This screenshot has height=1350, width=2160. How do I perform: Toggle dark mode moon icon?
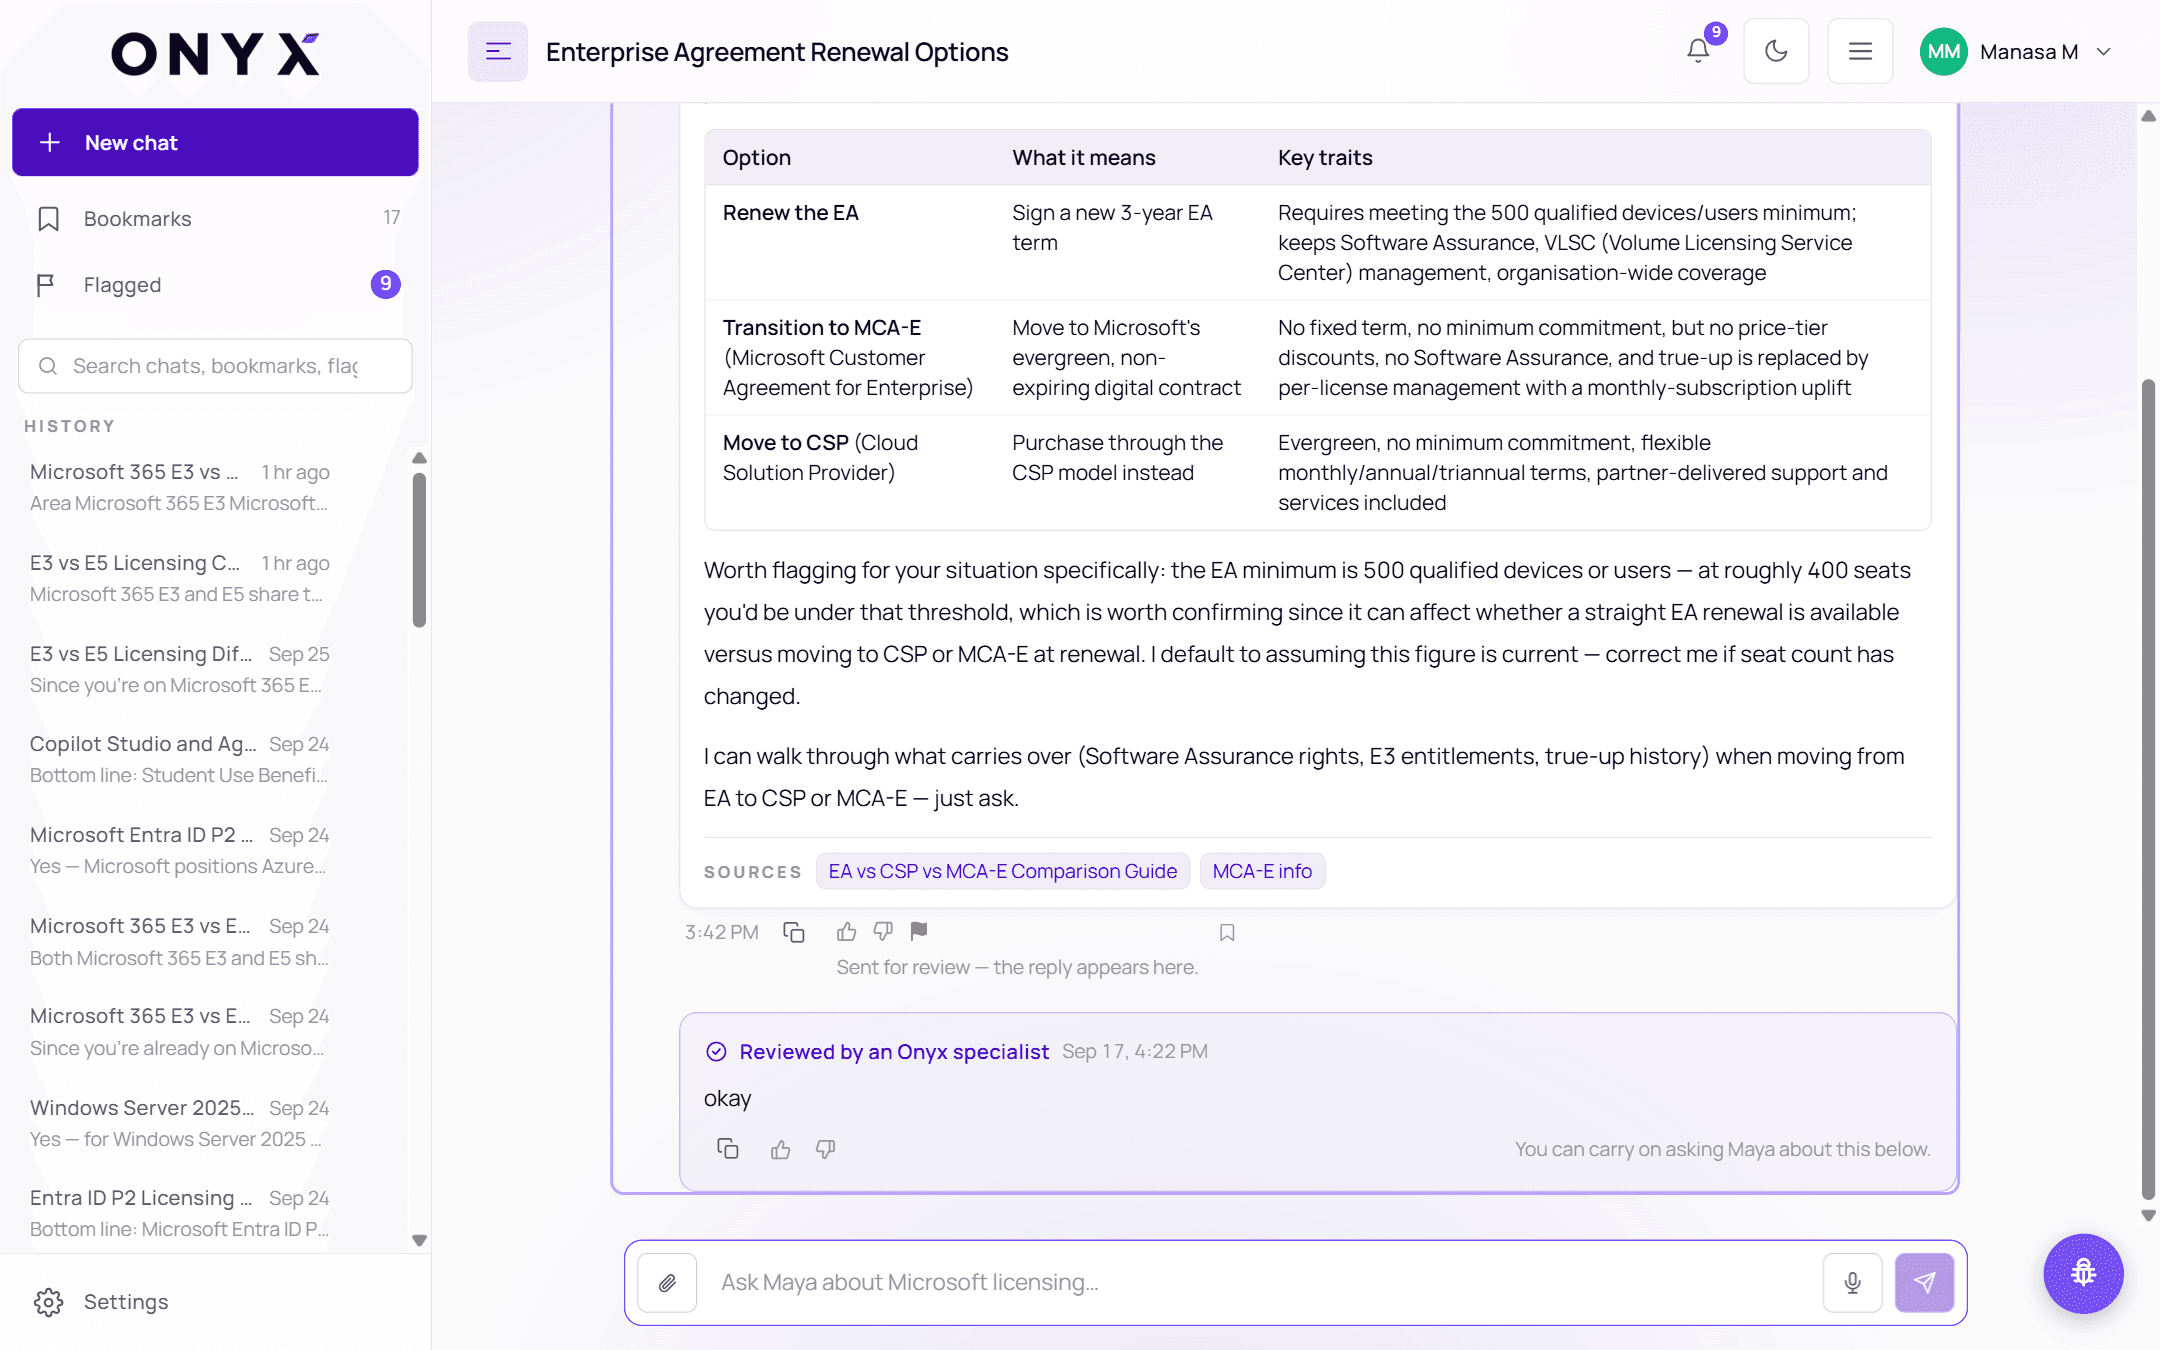coord(1776,51)
